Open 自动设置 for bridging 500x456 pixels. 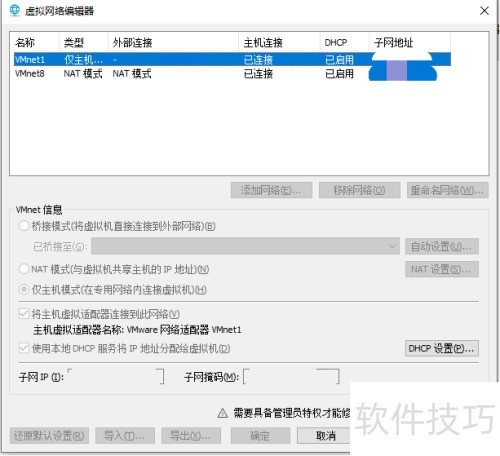tap(442, 246)
